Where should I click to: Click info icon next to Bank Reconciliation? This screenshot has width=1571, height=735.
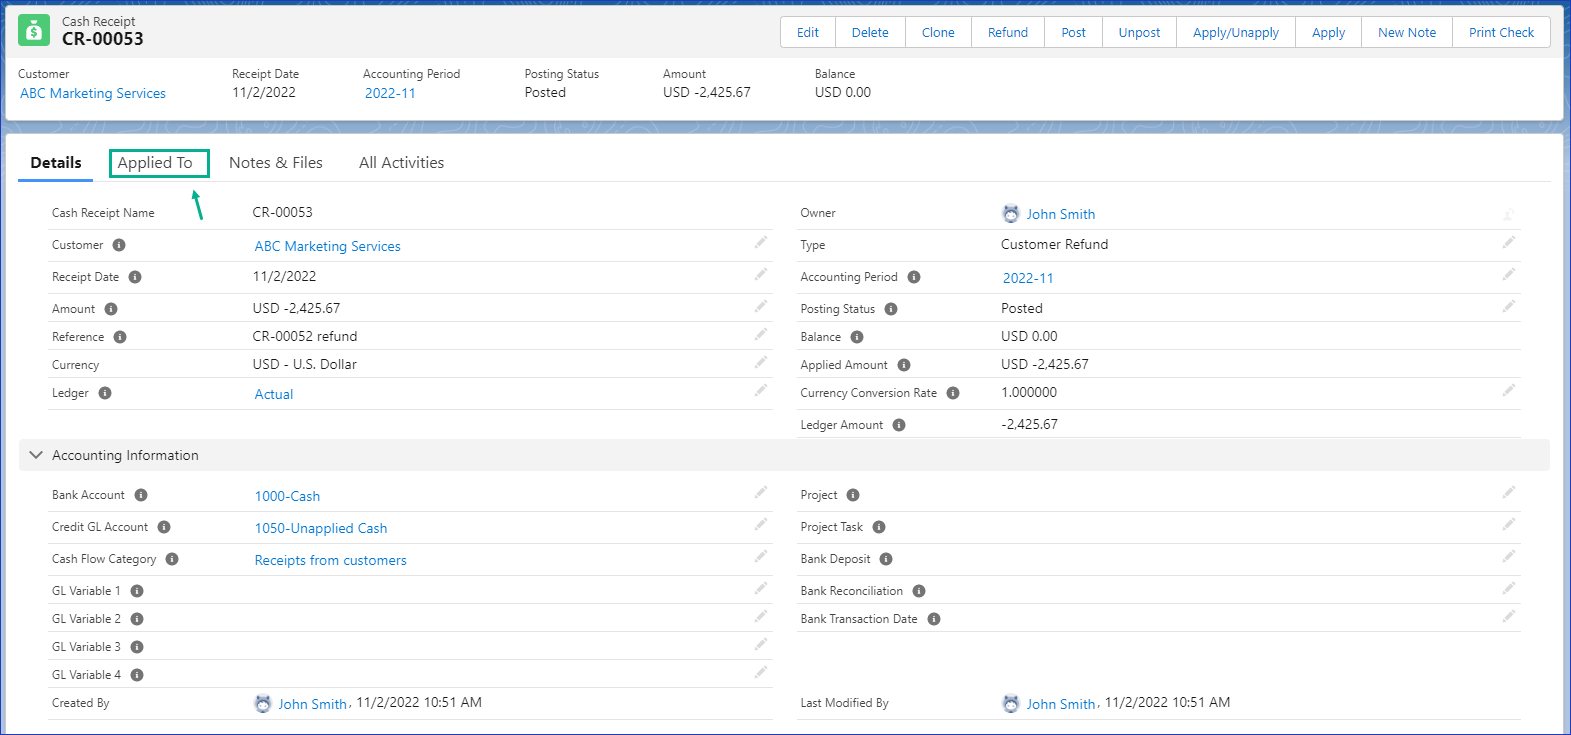pos(919,591)
